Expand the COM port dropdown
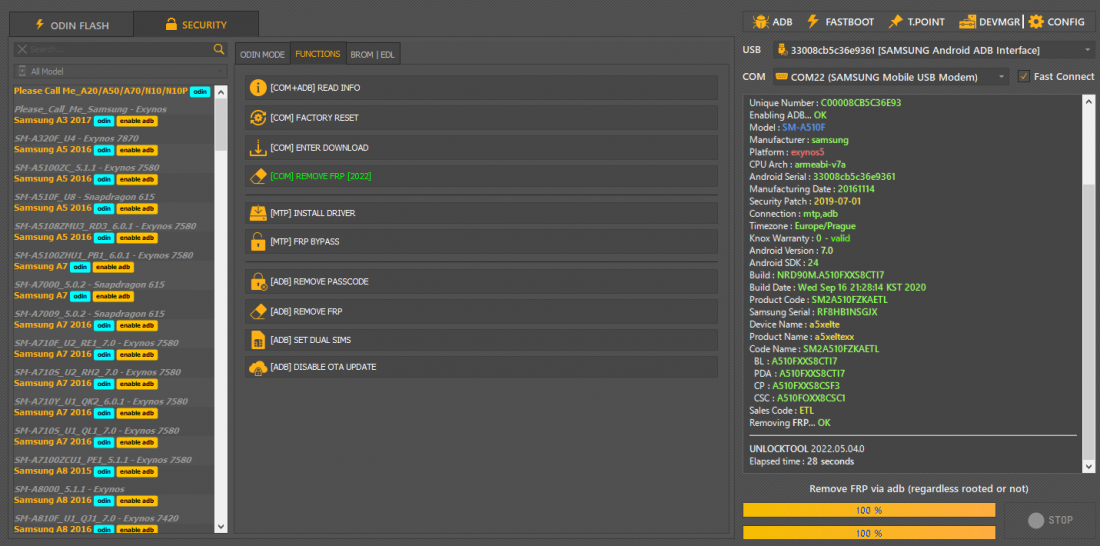The image size is (1100, 546). [x=1001, y=76]
